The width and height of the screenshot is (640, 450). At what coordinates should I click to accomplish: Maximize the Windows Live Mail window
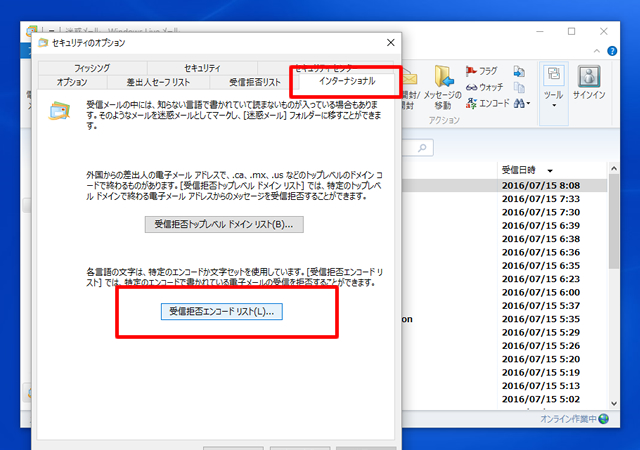tap(571, 31)
